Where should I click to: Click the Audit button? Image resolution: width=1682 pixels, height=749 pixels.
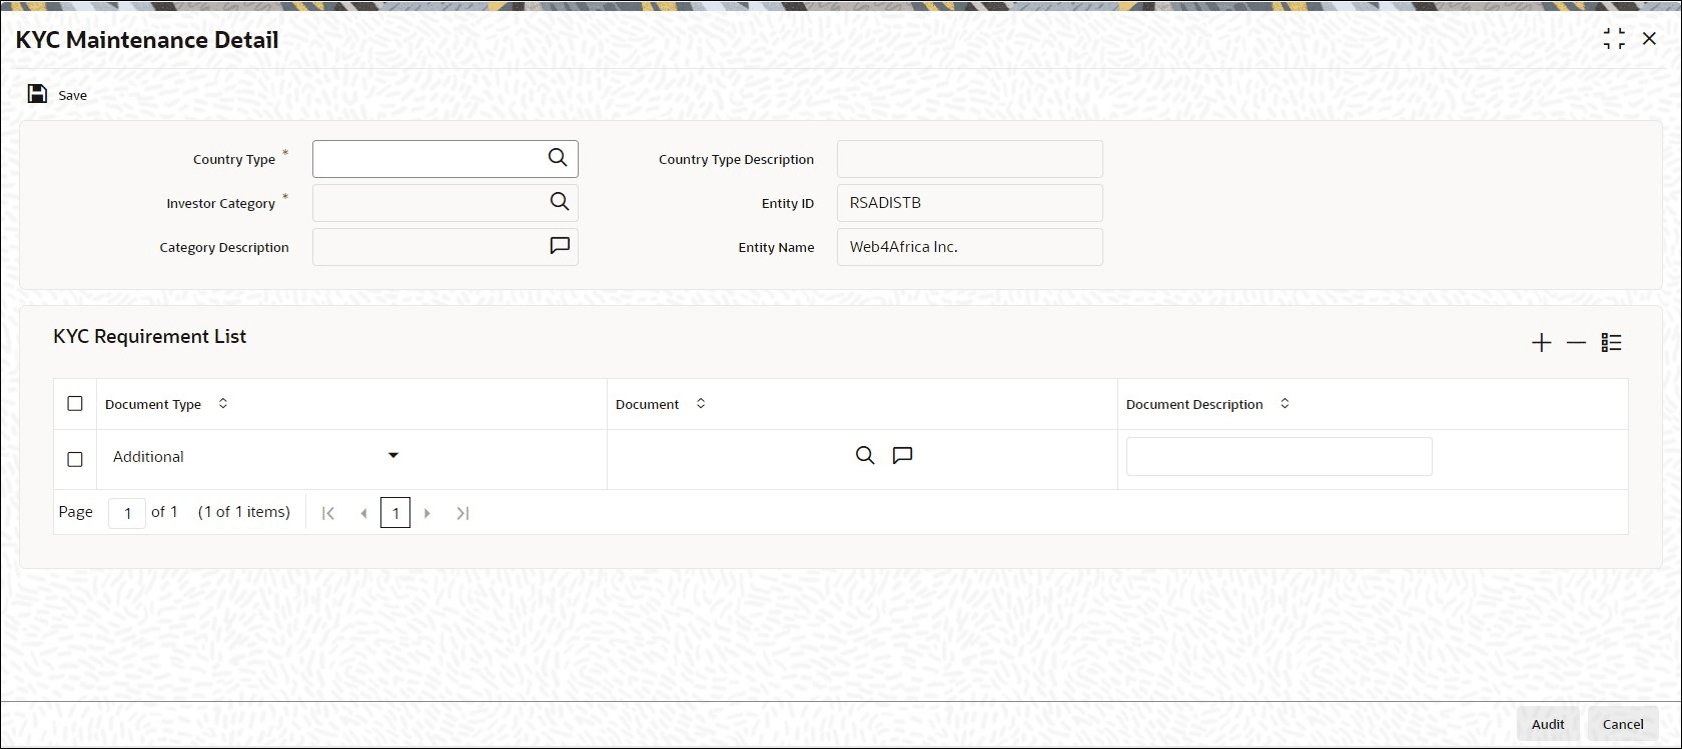pos(1548,724)
